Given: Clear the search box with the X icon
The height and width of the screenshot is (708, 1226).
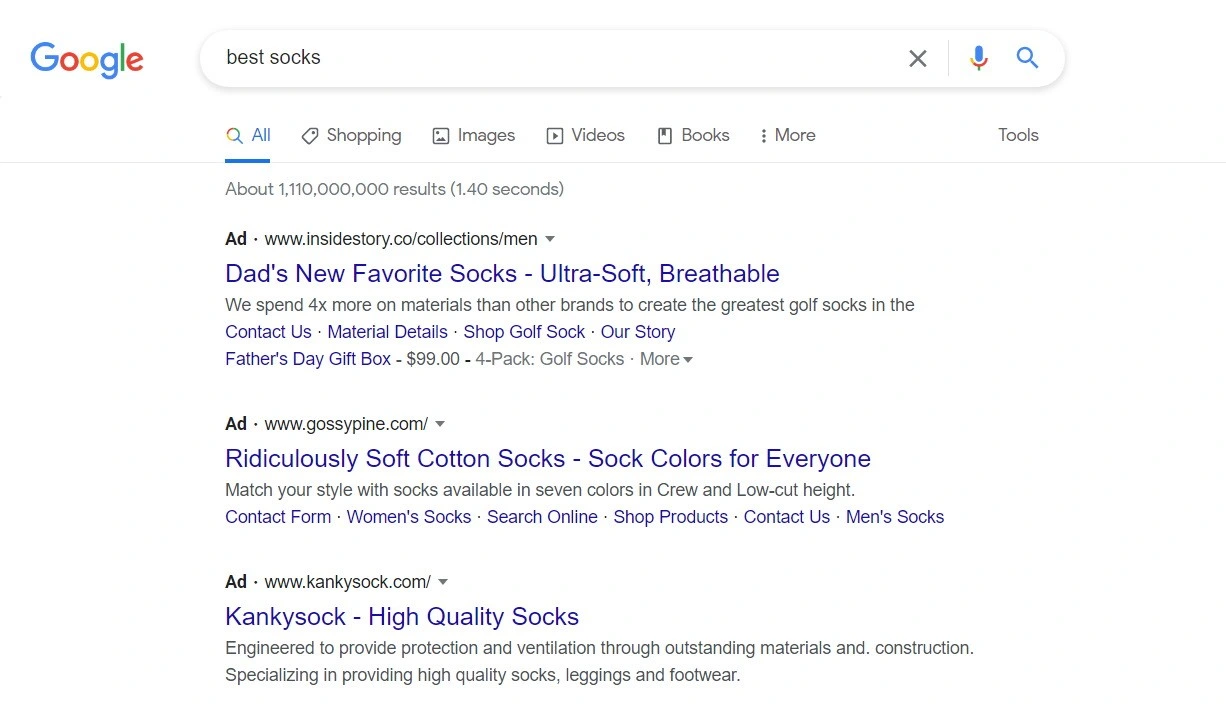Looking at the screenshot, I should tap(917, 58).
